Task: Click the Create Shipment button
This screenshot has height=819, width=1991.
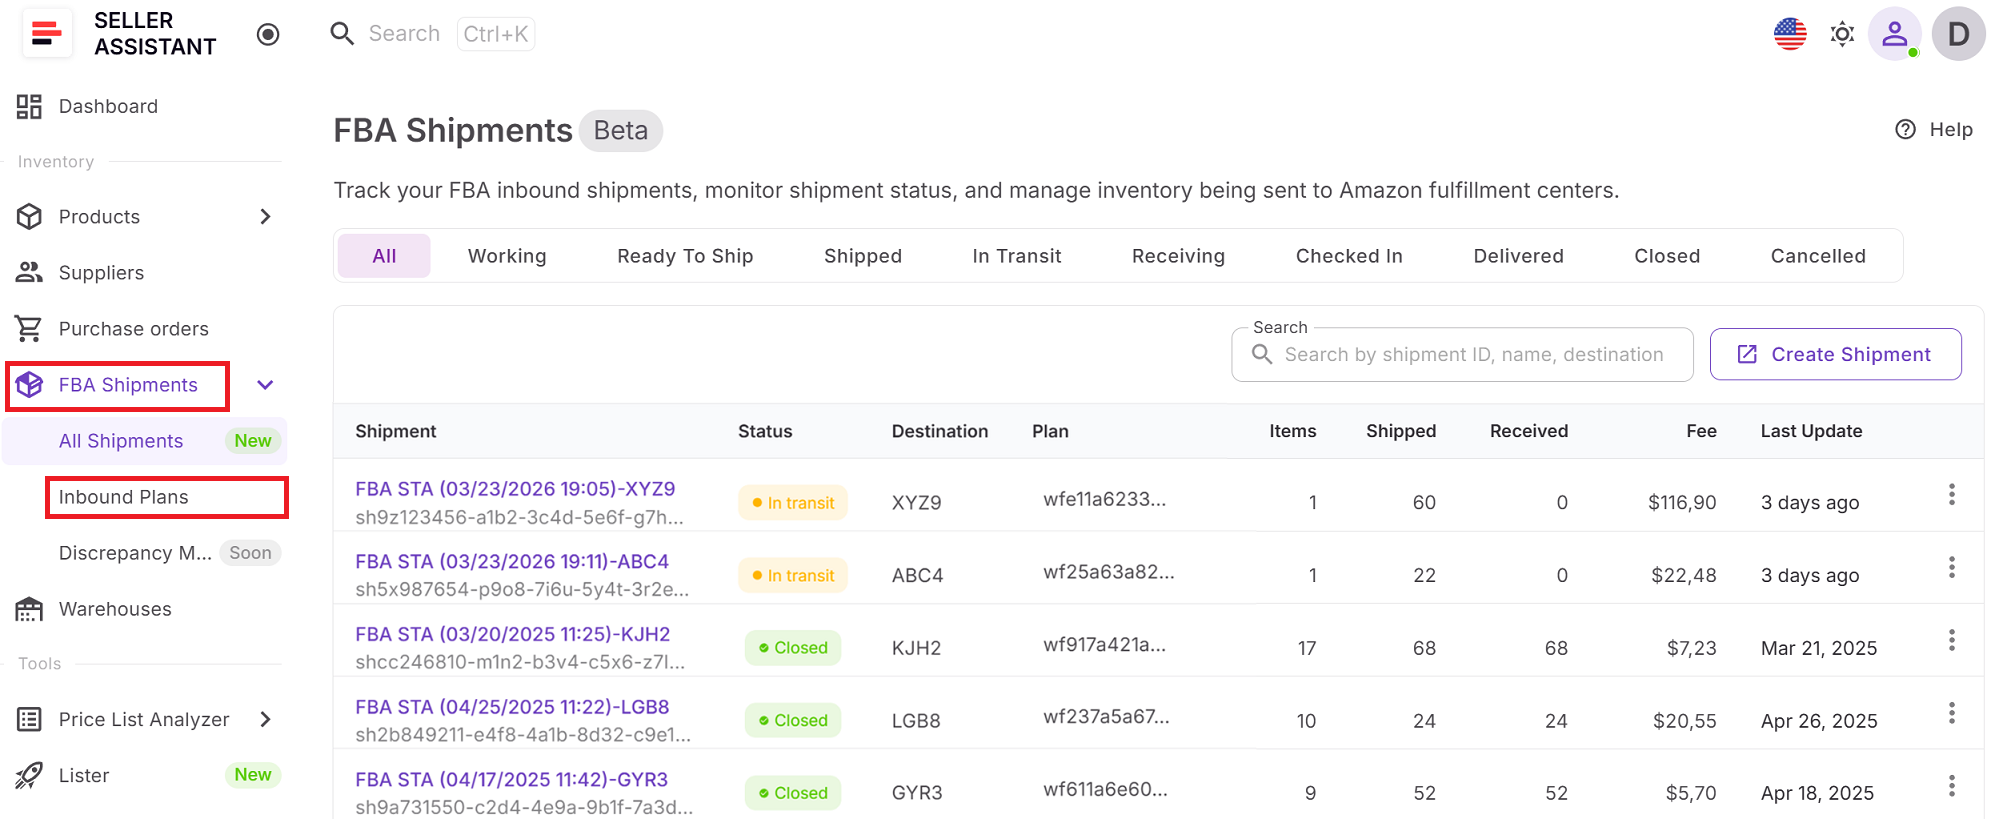Action: [x=1835, y=354]
